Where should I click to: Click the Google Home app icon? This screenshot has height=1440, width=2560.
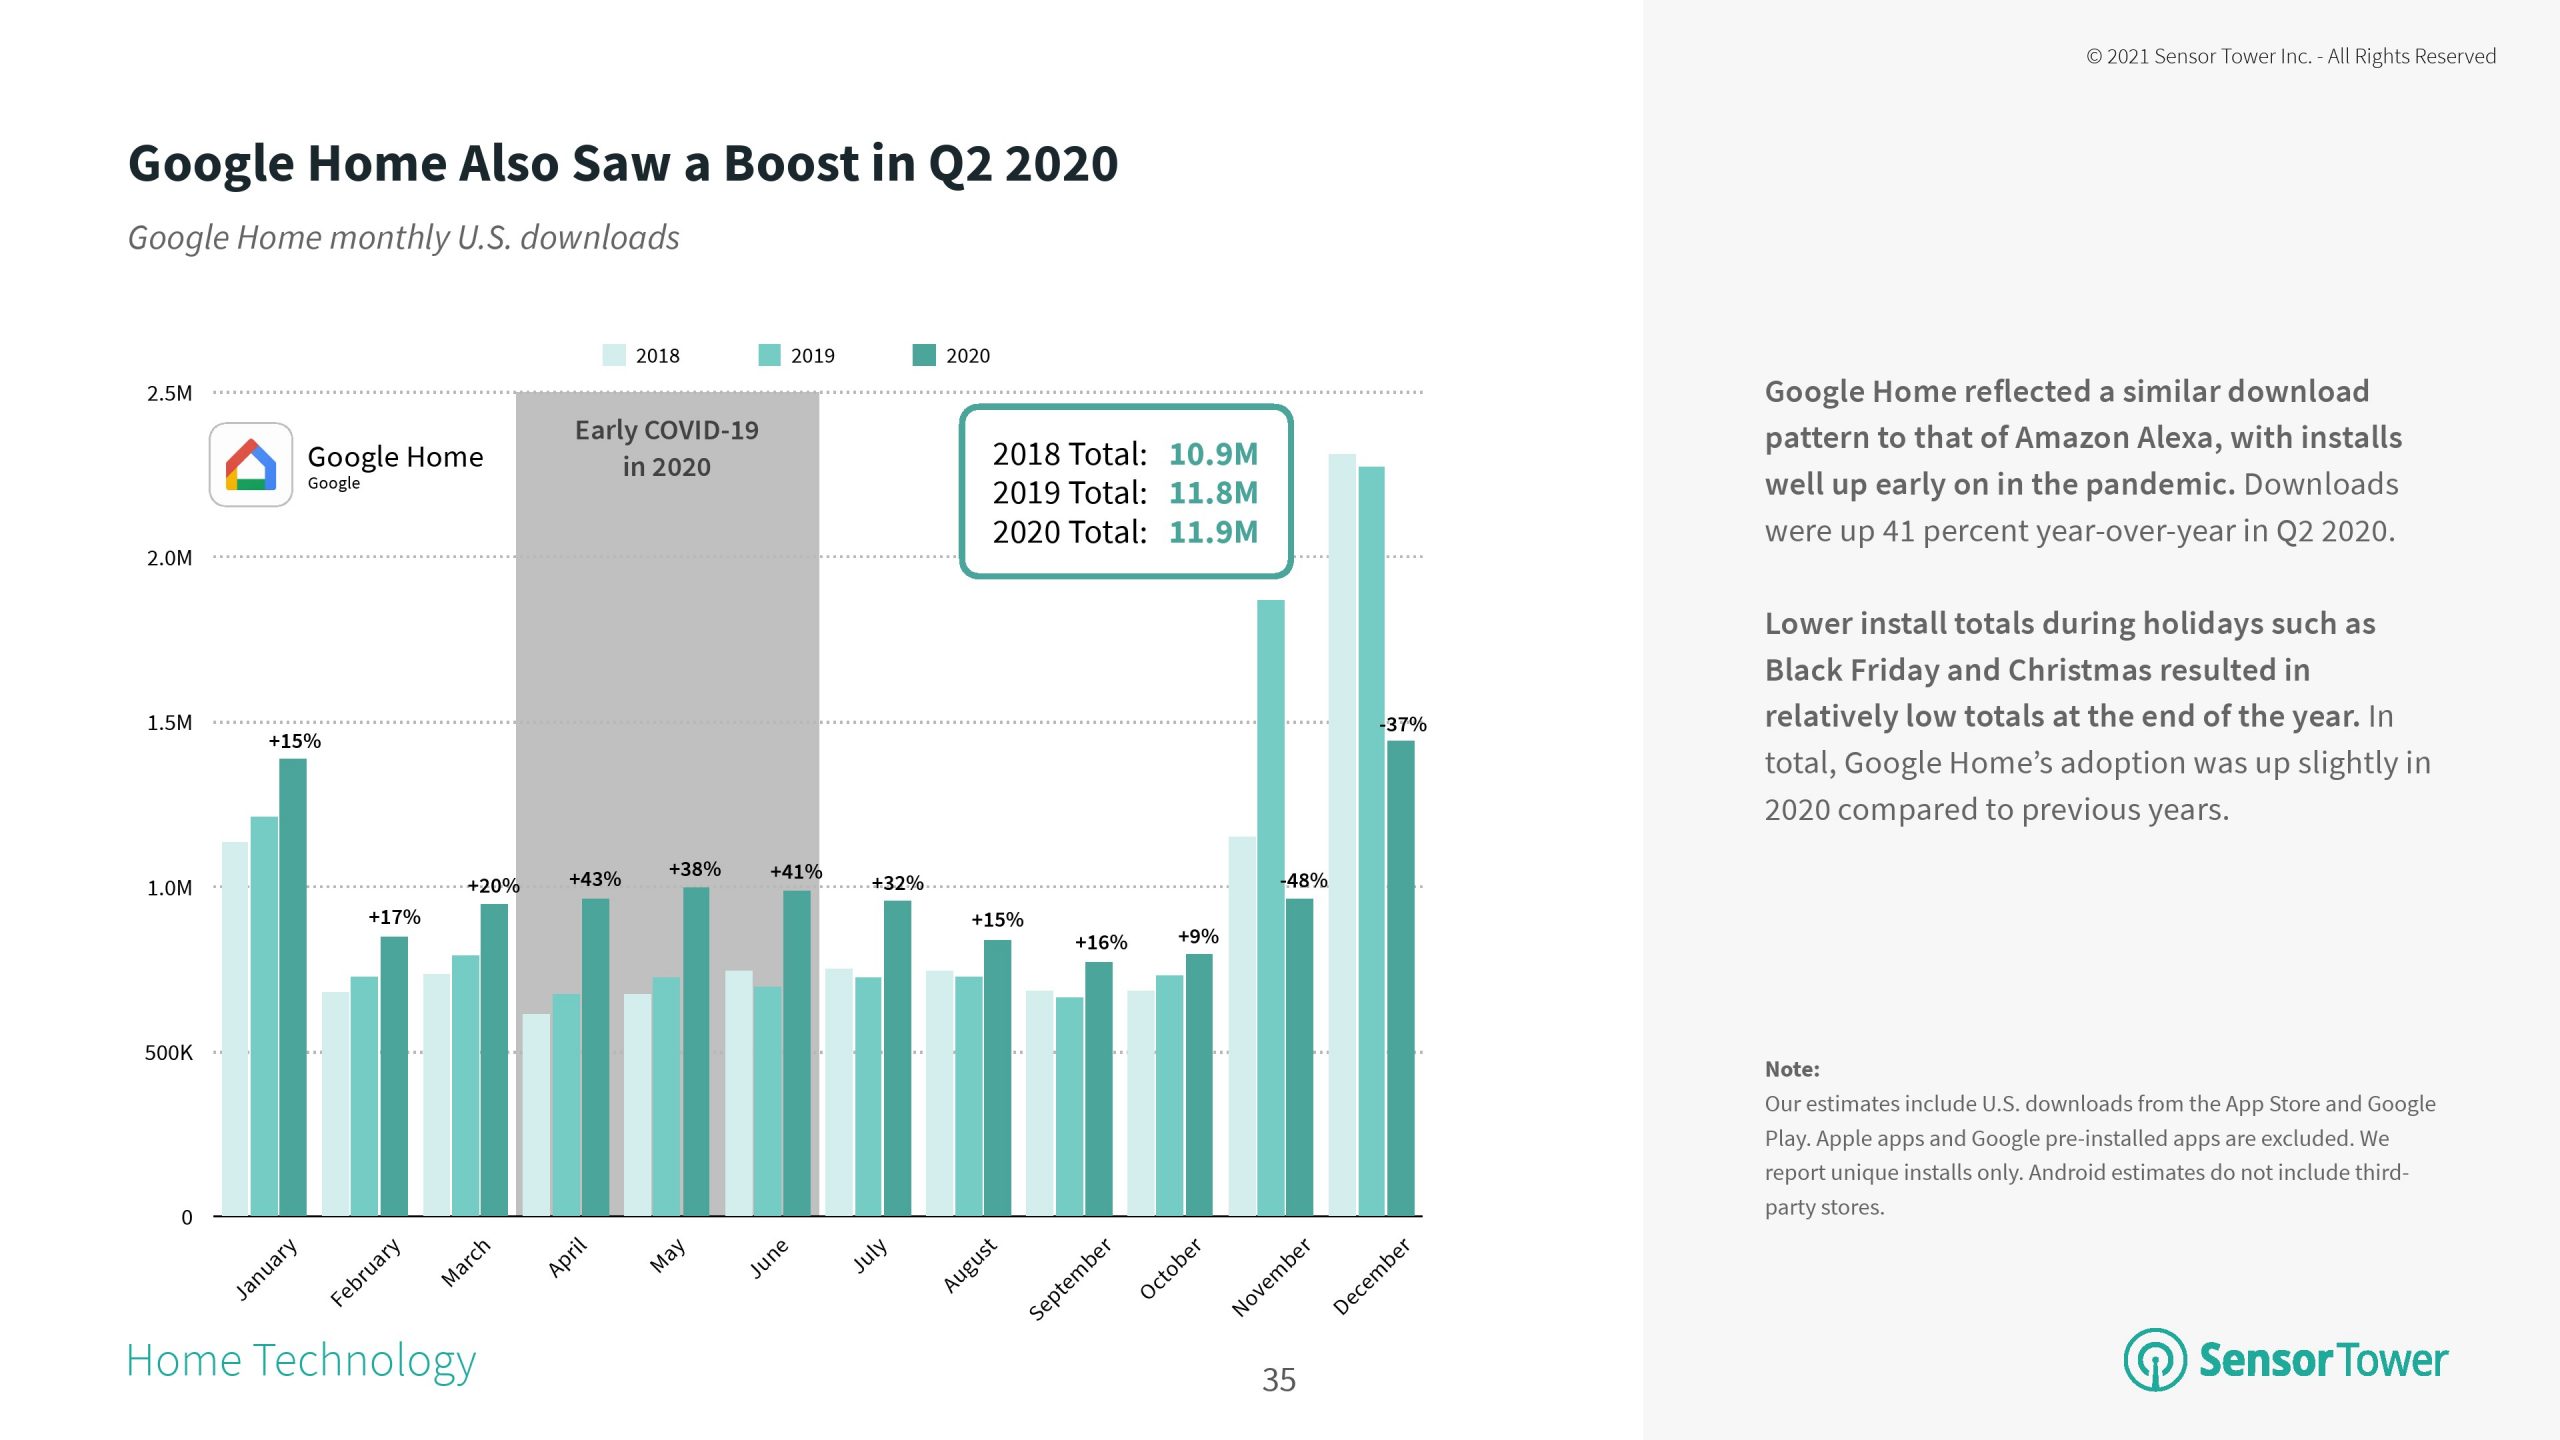pyautogui.click(x=251, y=465)
